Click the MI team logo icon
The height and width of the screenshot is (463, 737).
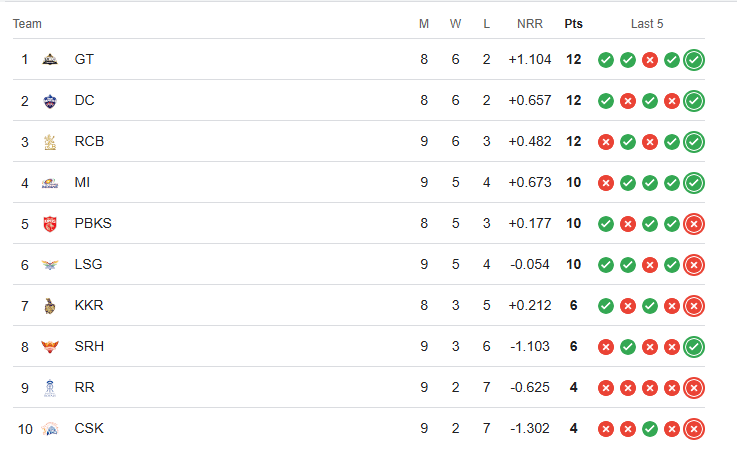tap(50, 183)
